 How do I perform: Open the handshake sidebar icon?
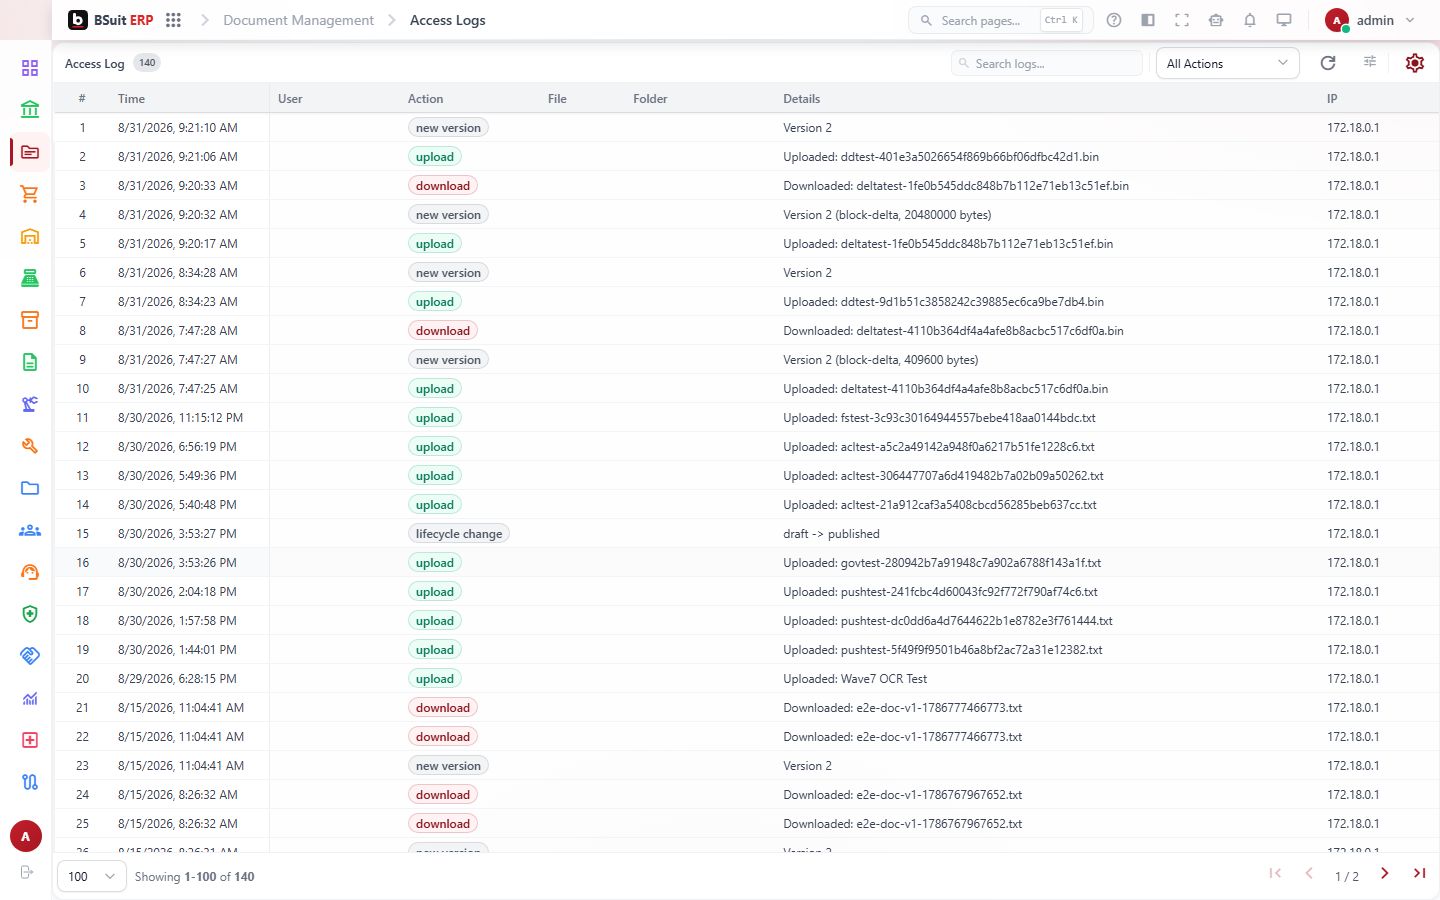click(x=30, y=656)
